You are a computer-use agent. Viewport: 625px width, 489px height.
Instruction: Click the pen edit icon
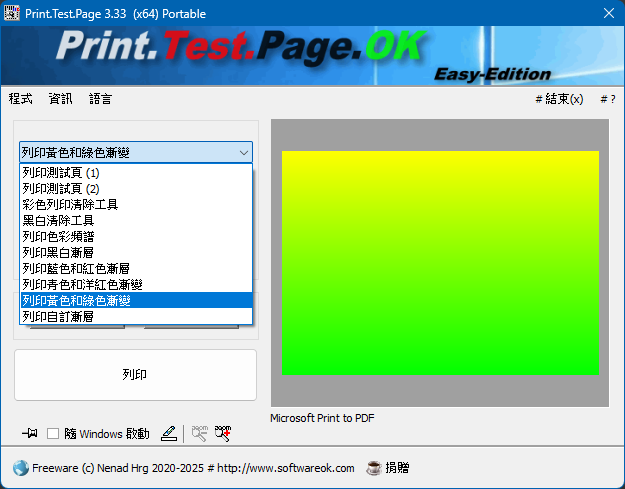pyautogui.click(x=169, y=433)
